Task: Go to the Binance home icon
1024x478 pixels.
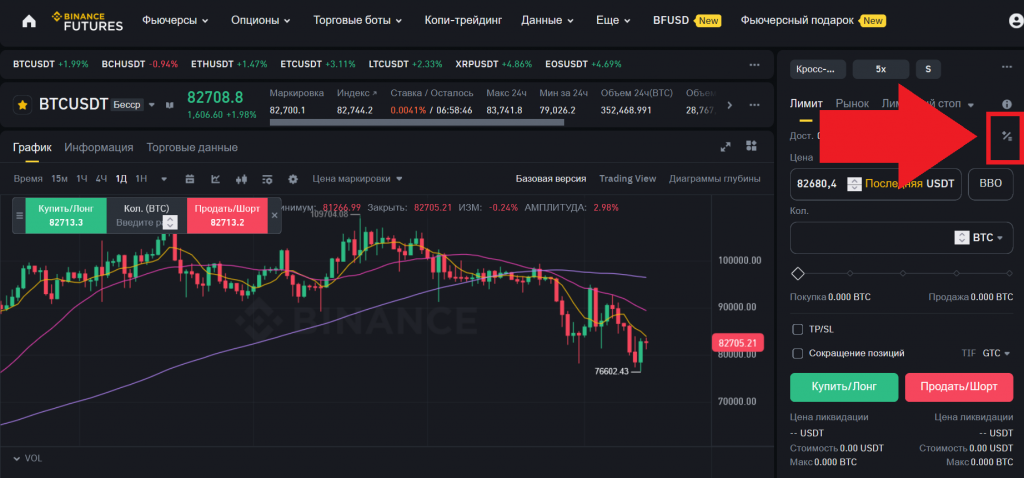Action: pos(29,21)
